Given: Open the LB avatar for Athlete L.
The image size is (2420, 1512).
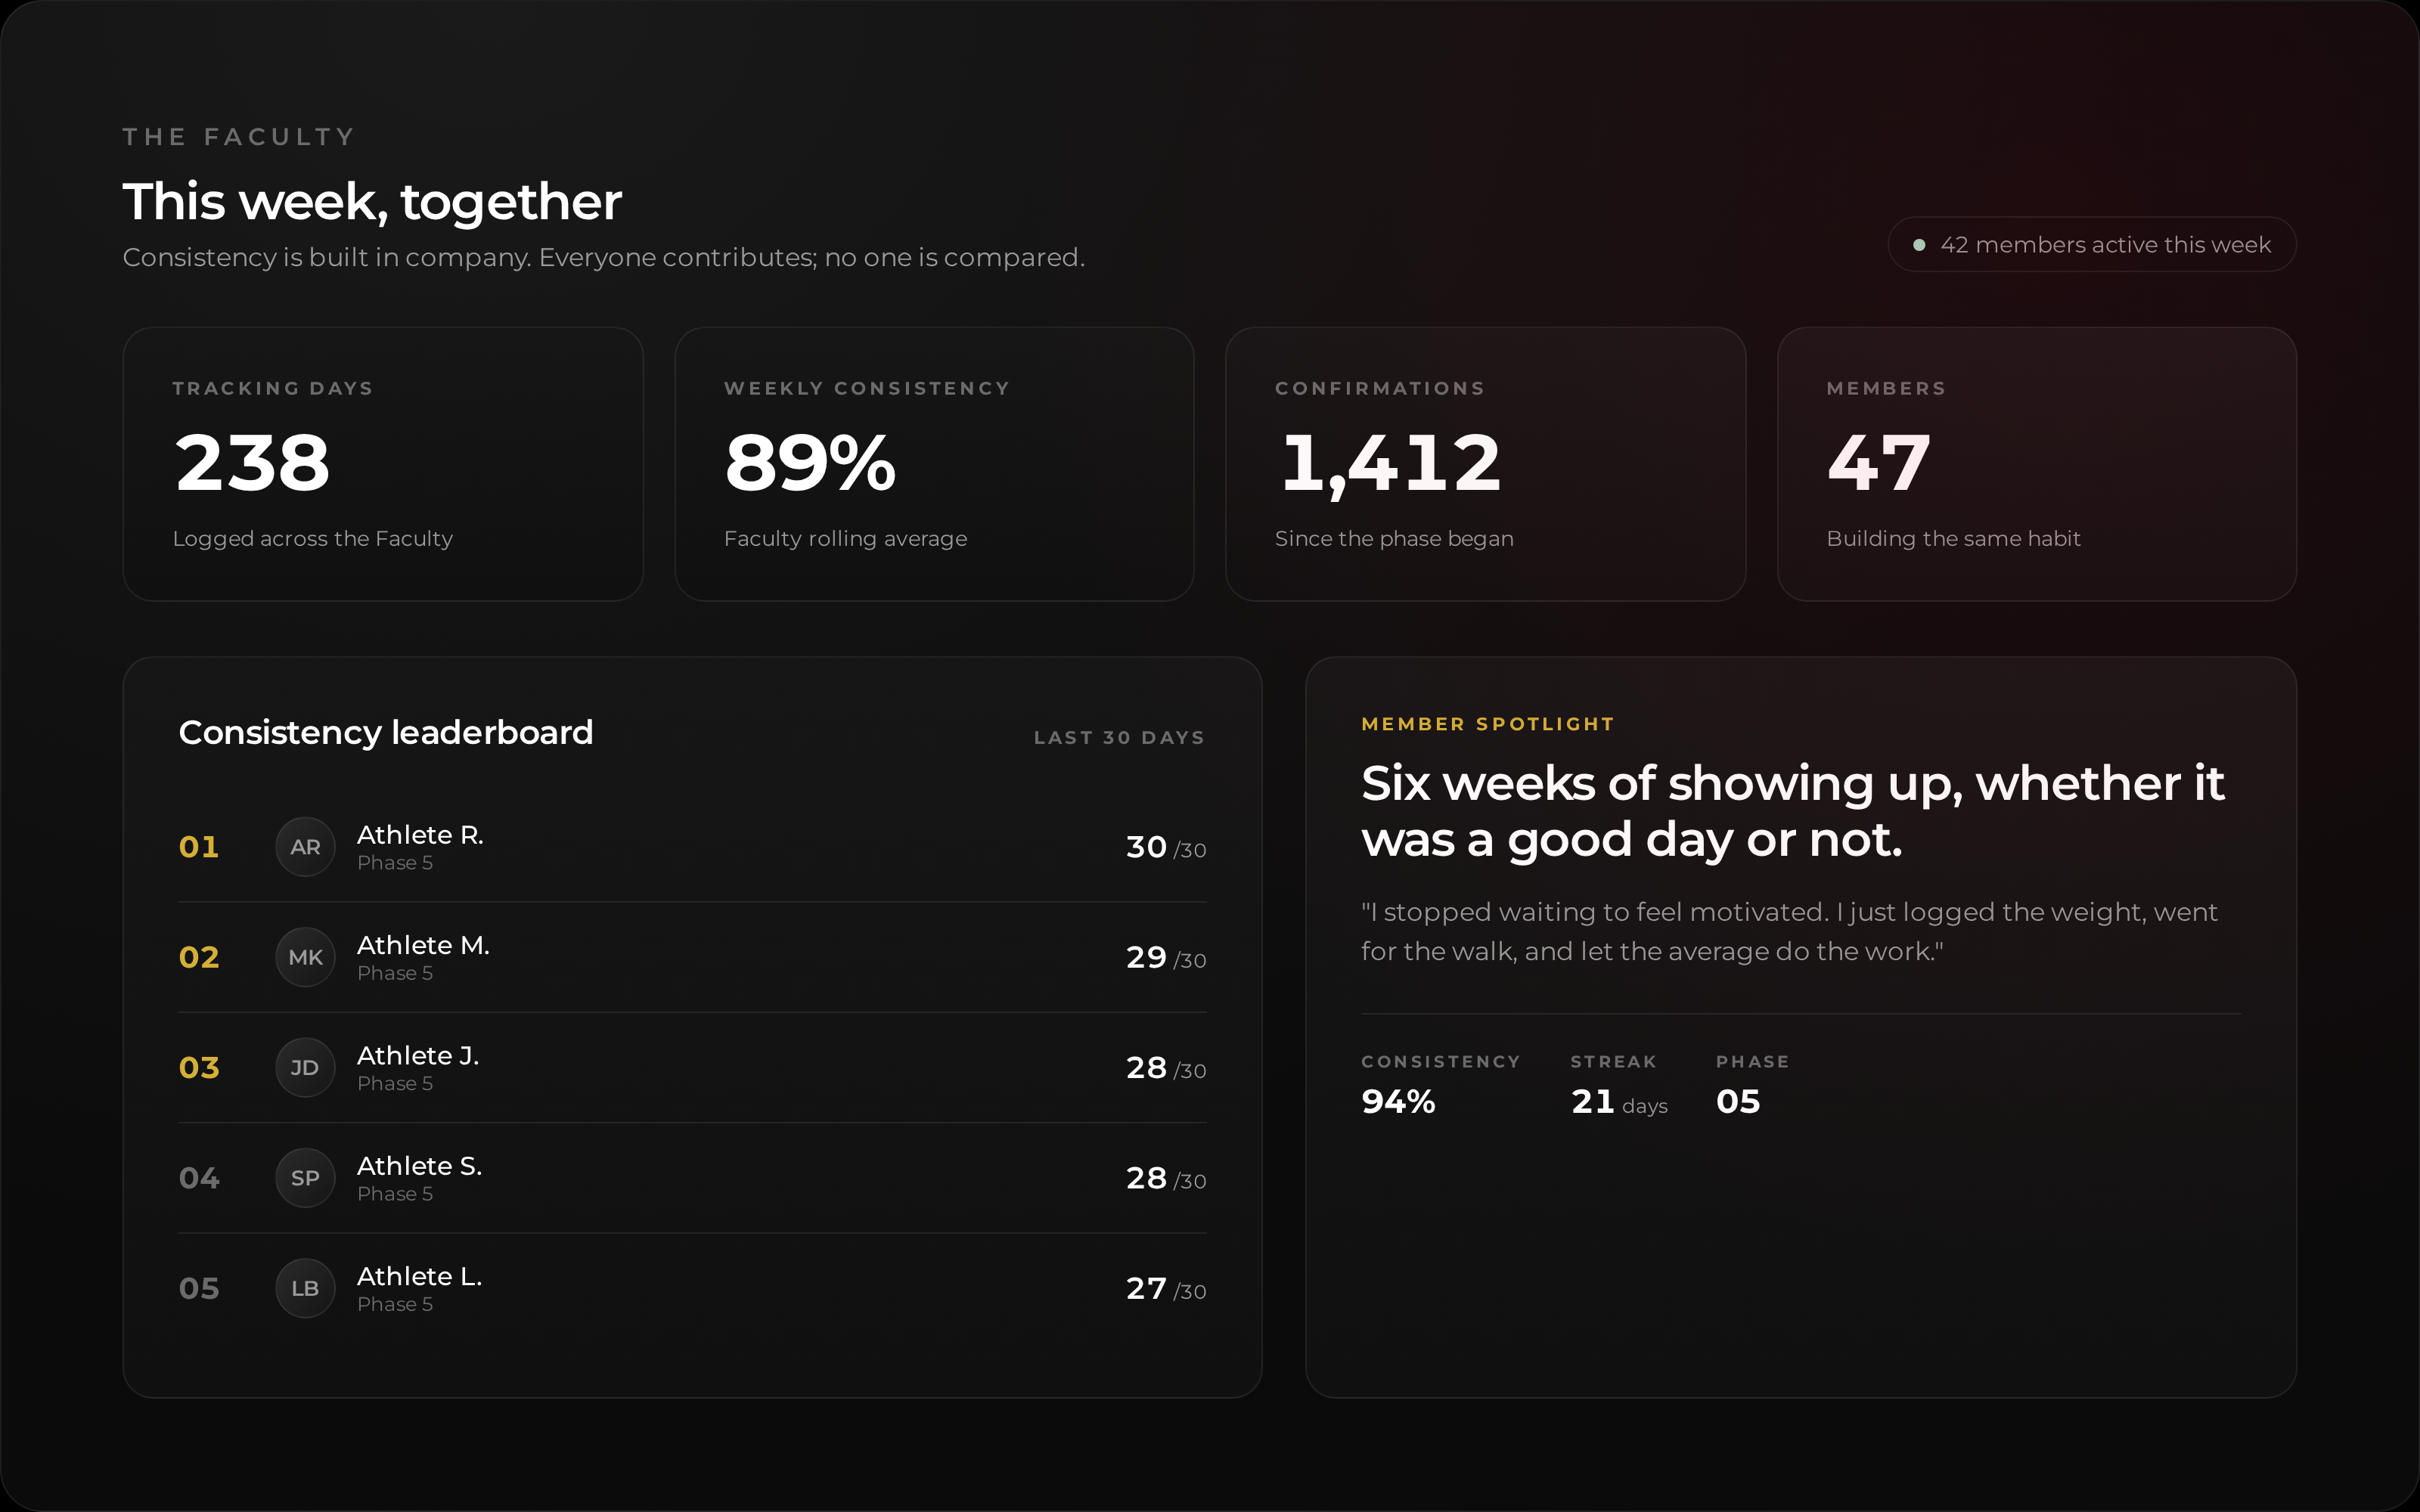Looking at the screenshot, I should [x=305, y=1288].
